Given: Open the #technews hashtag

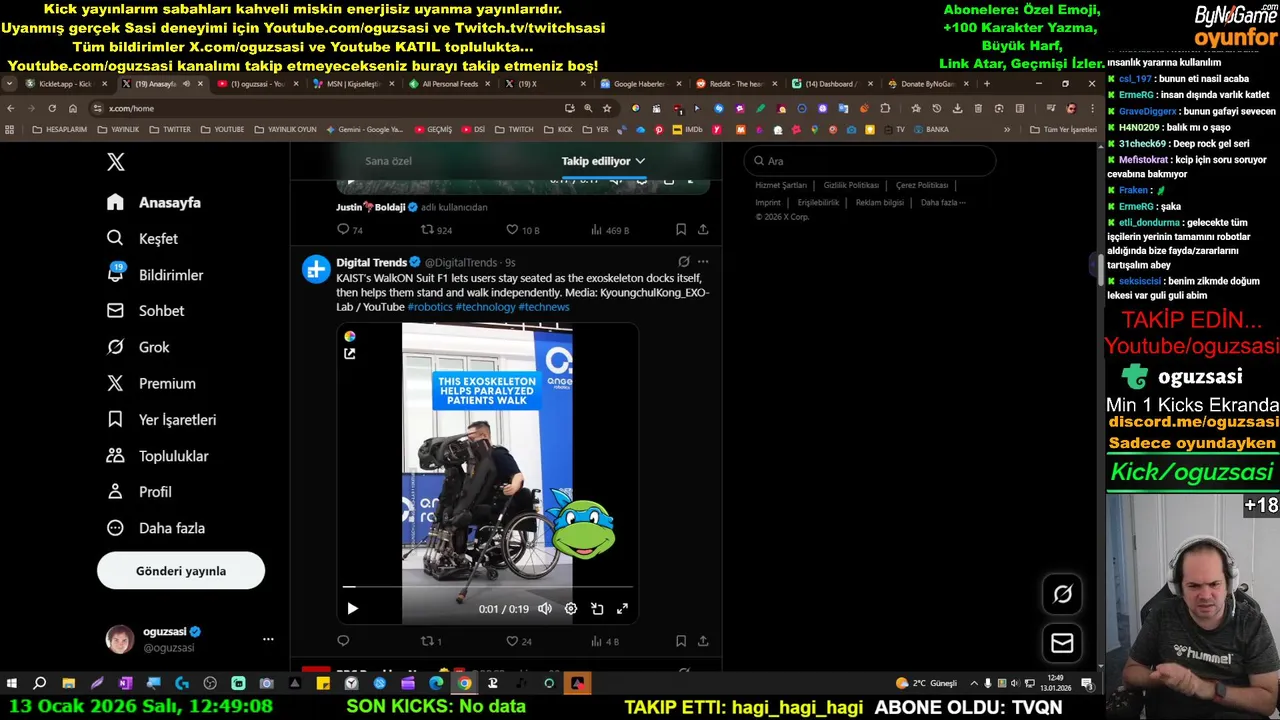Looking at the screenshot, I should 544,307.
